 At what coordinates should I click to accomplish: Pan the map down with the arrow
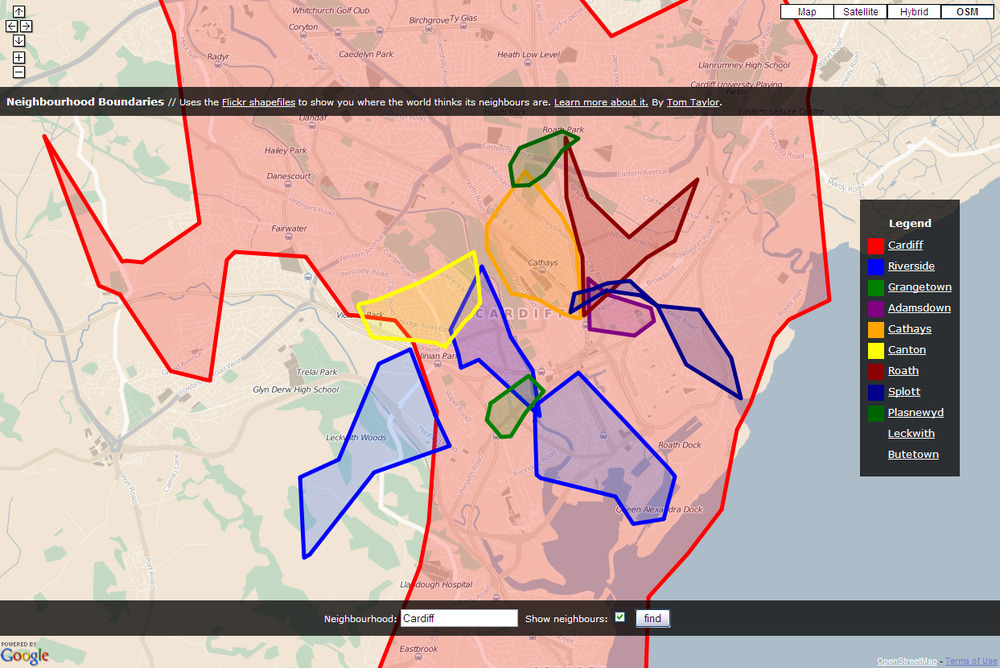19,40
